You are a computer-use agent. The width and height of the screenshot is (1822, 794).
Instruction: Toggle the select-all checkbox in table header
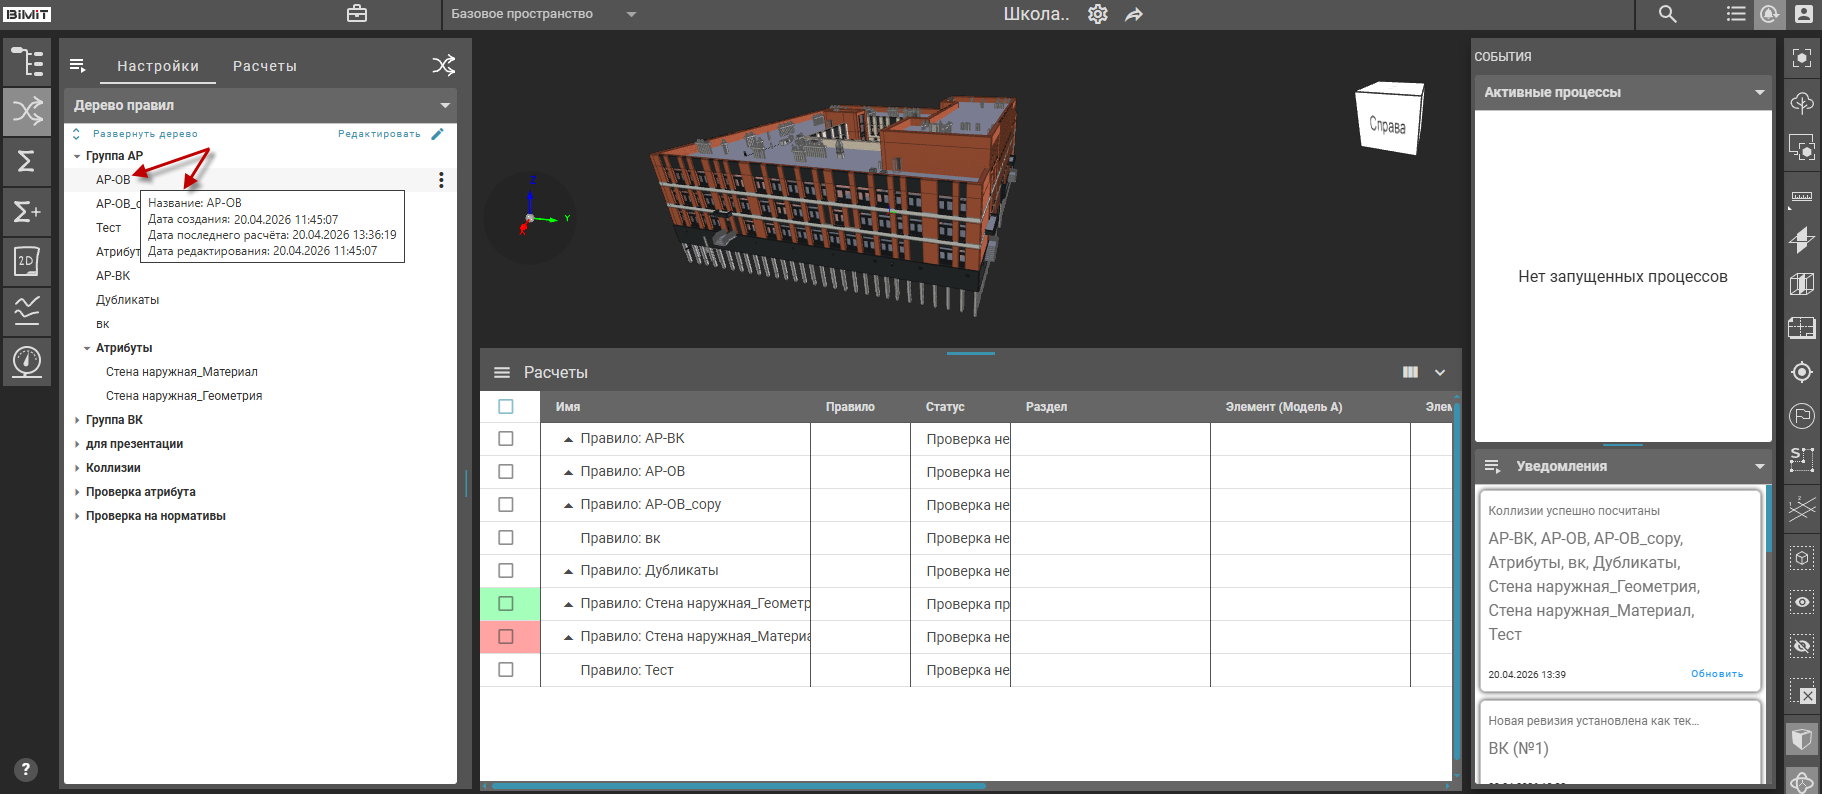[x=506, y=407]
